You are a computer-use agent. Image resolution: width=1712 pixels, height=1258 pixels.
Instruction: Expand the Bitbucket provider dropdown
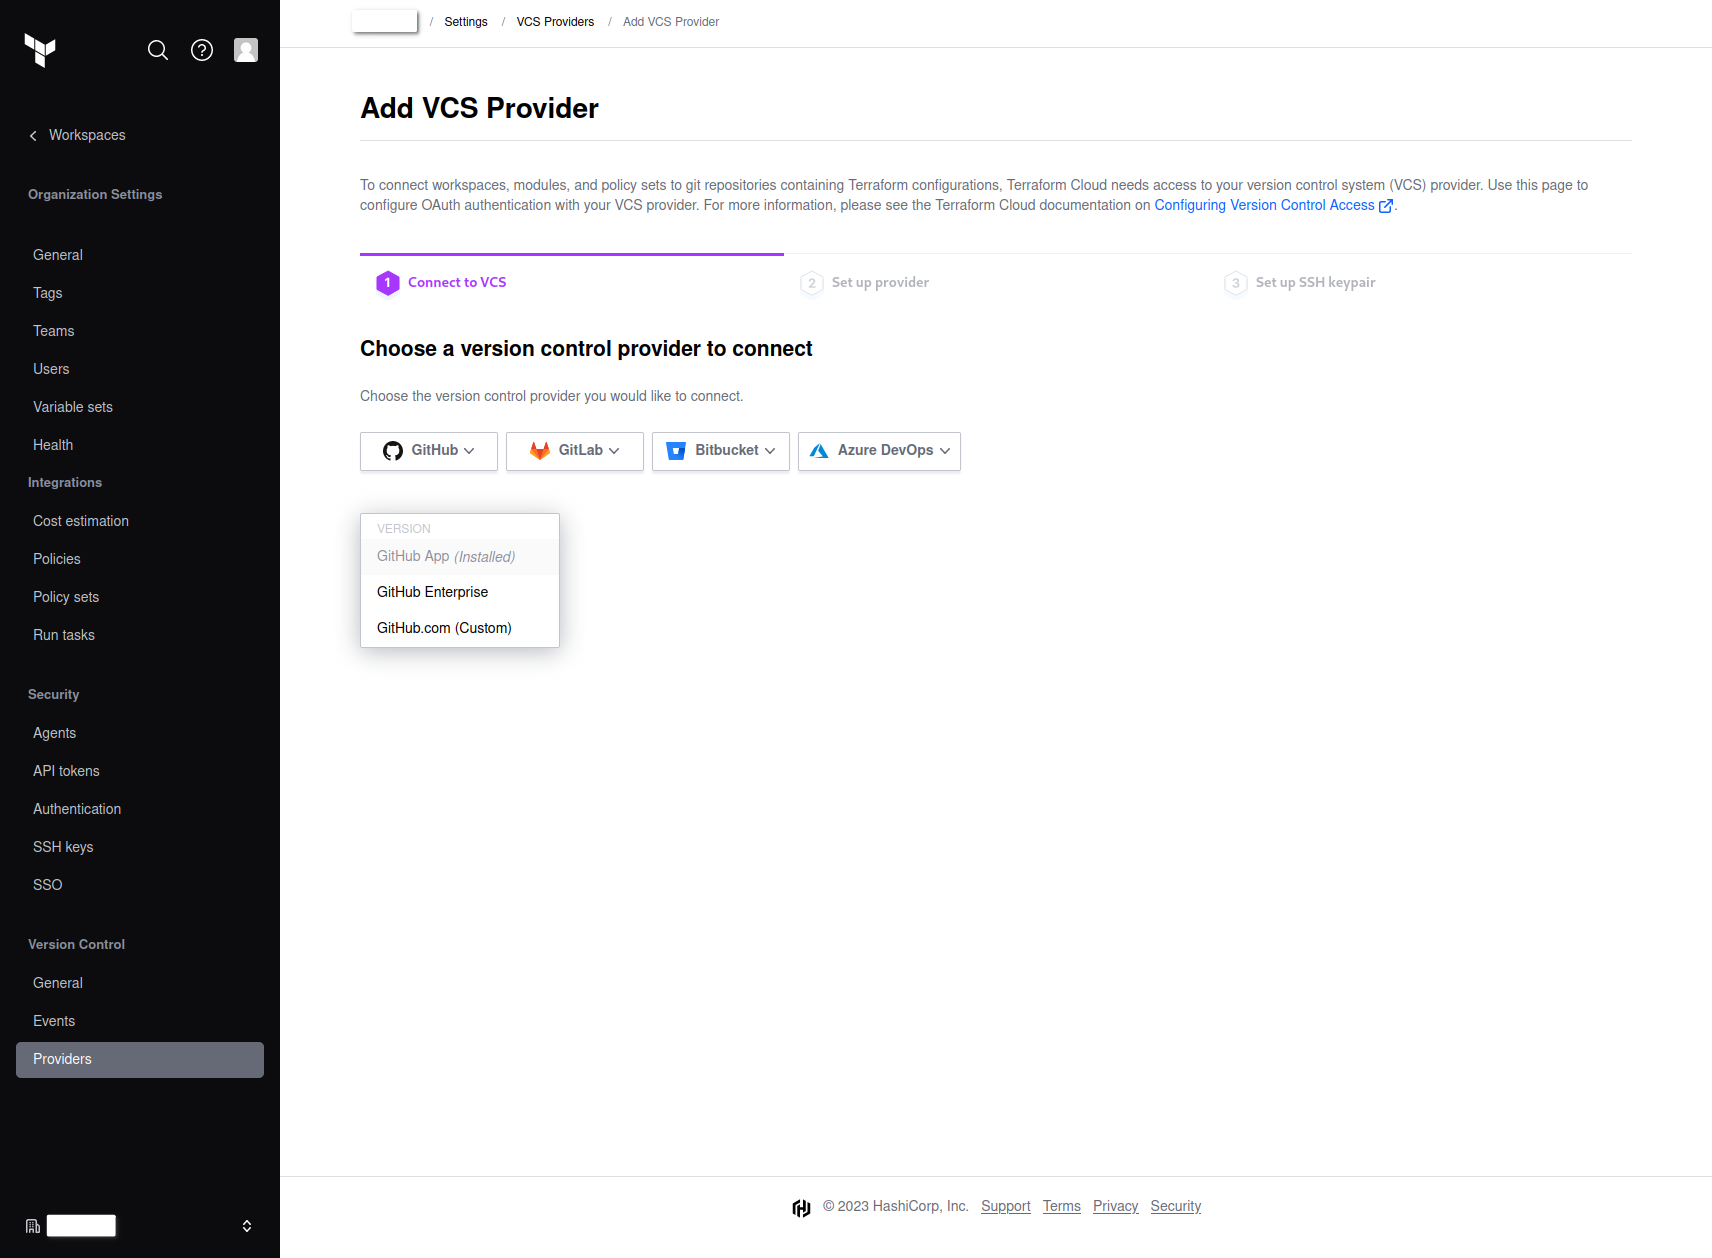click(721, 451)
